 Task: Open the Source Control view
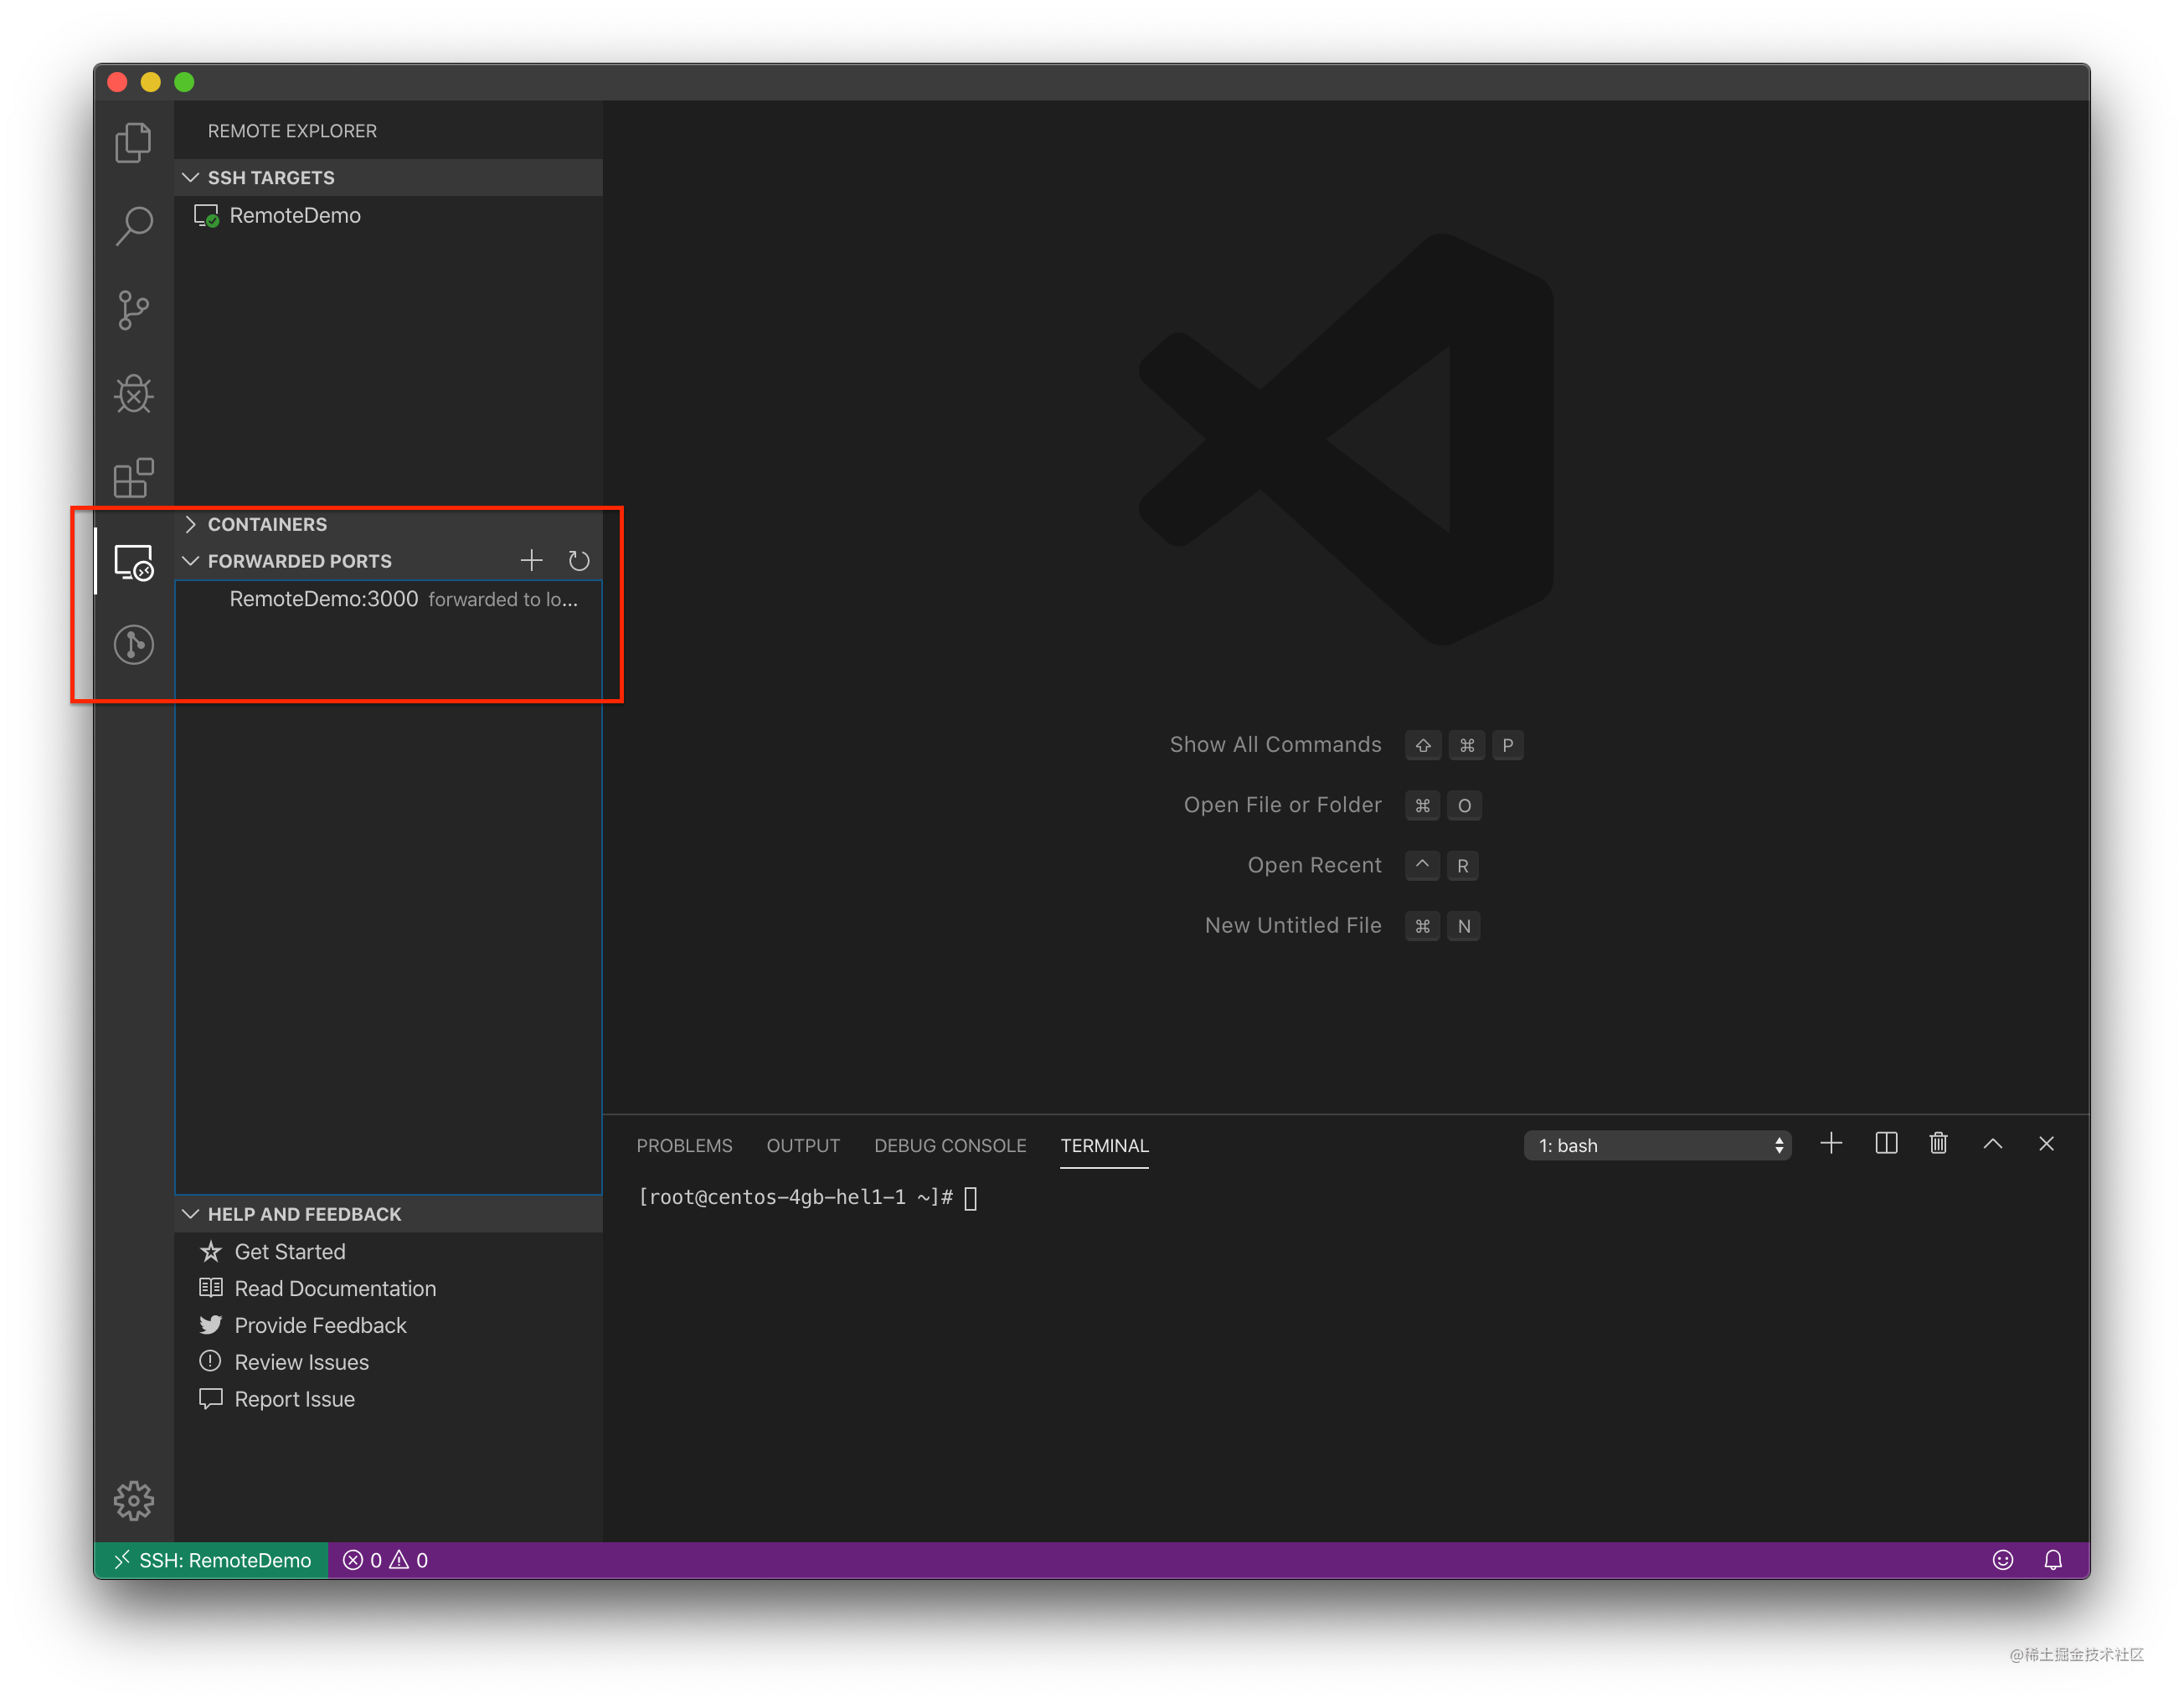(x=133, y=310)
